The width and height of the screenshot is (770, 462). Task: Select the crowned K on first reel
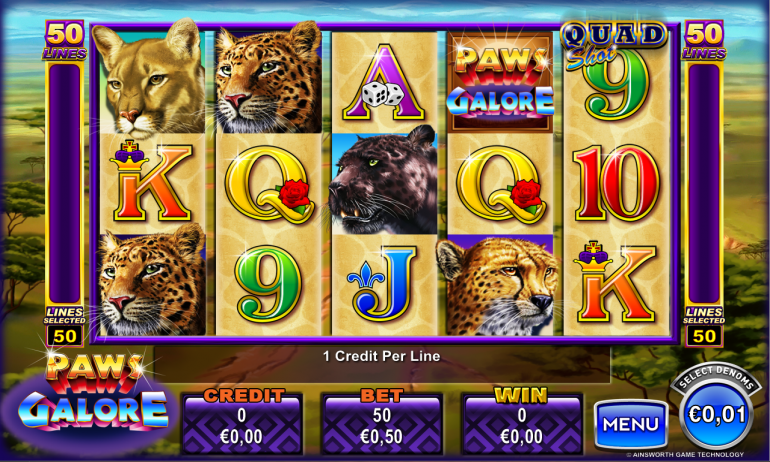point(151,183)
